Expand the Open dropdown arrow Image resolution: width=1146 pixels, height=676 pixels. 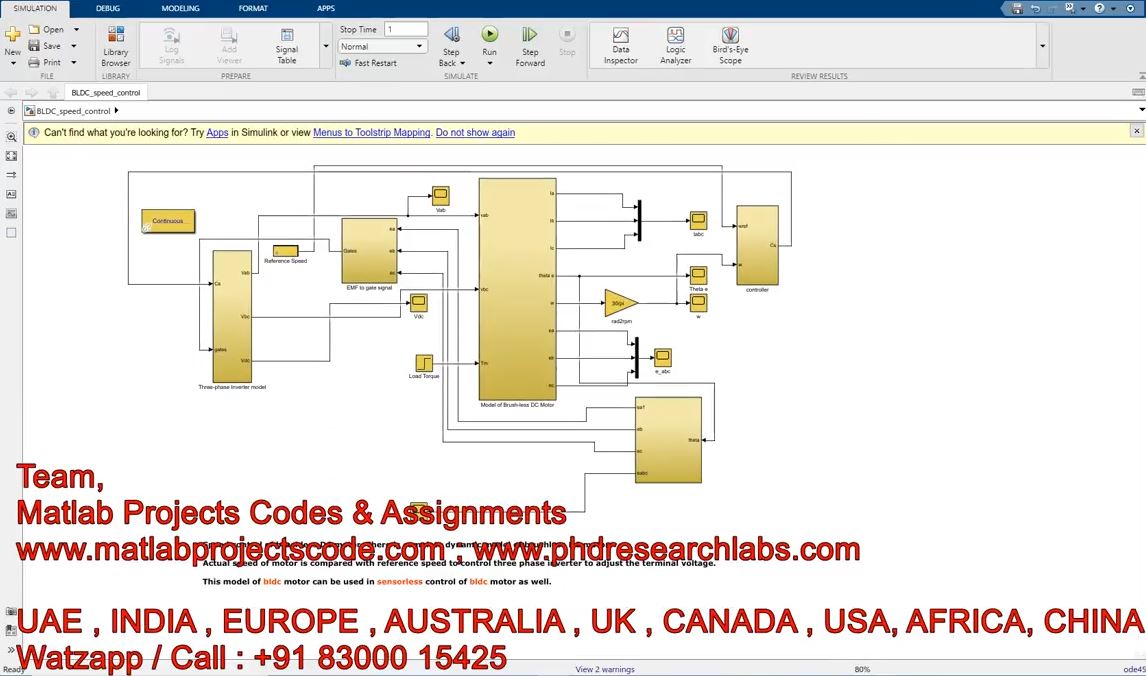pyautogui.click(x=76, y=29)
